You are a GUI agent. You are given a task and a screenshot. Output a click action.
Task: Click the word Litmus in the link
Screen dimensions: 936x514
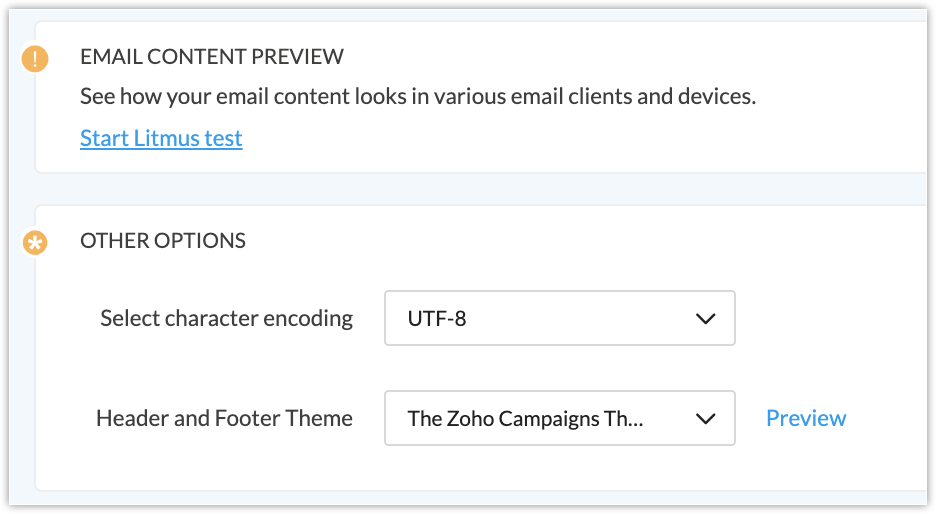167,138
